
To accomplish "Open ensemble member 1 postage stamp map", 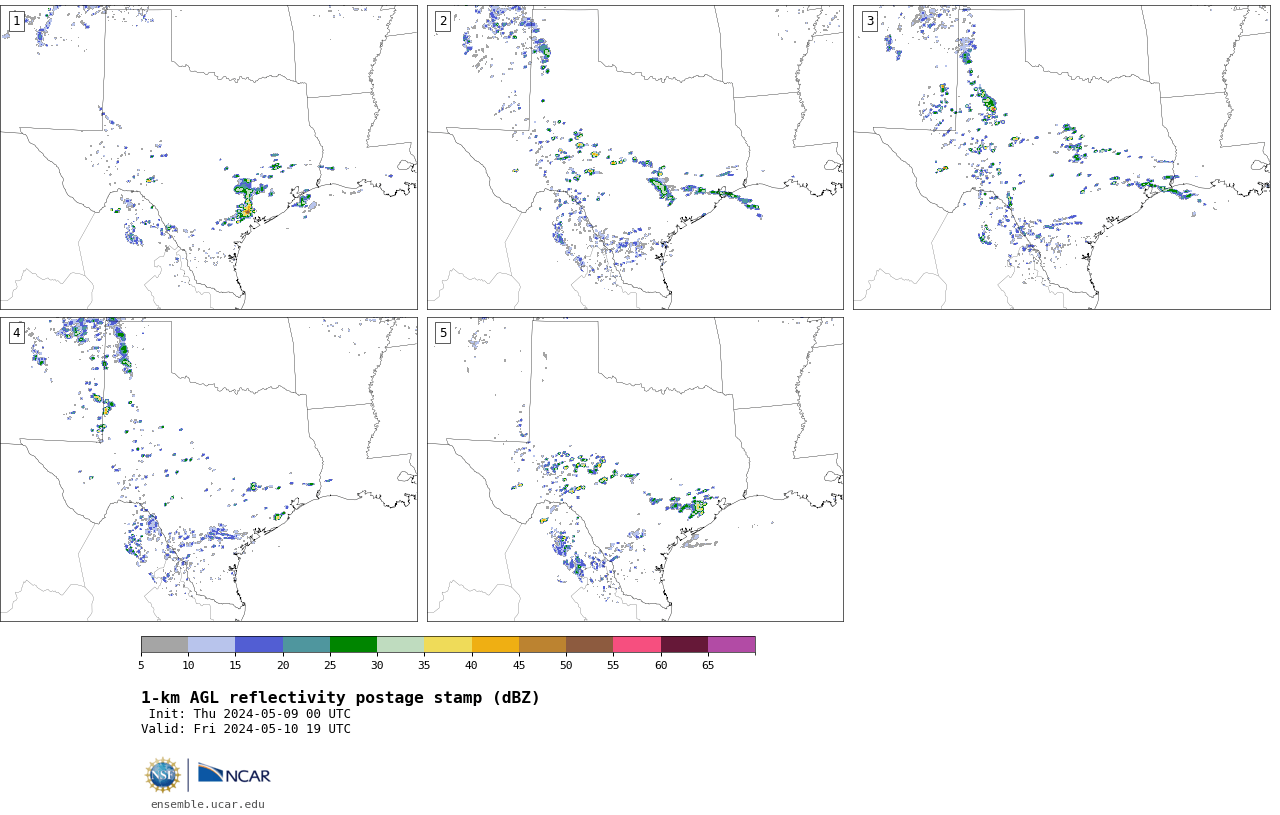I will pyautogui.click(x=209, y=157).
